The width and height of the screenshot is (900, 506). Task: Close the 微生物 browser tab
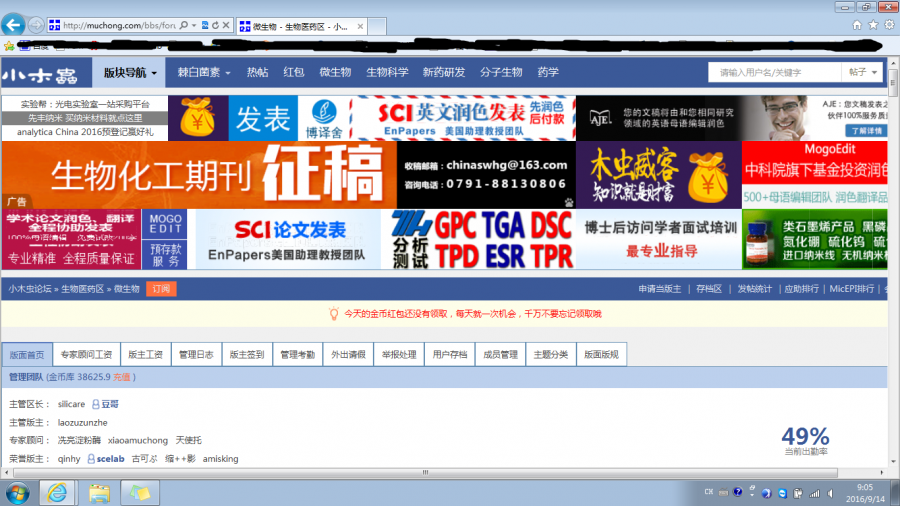click(x=360, y=26)
